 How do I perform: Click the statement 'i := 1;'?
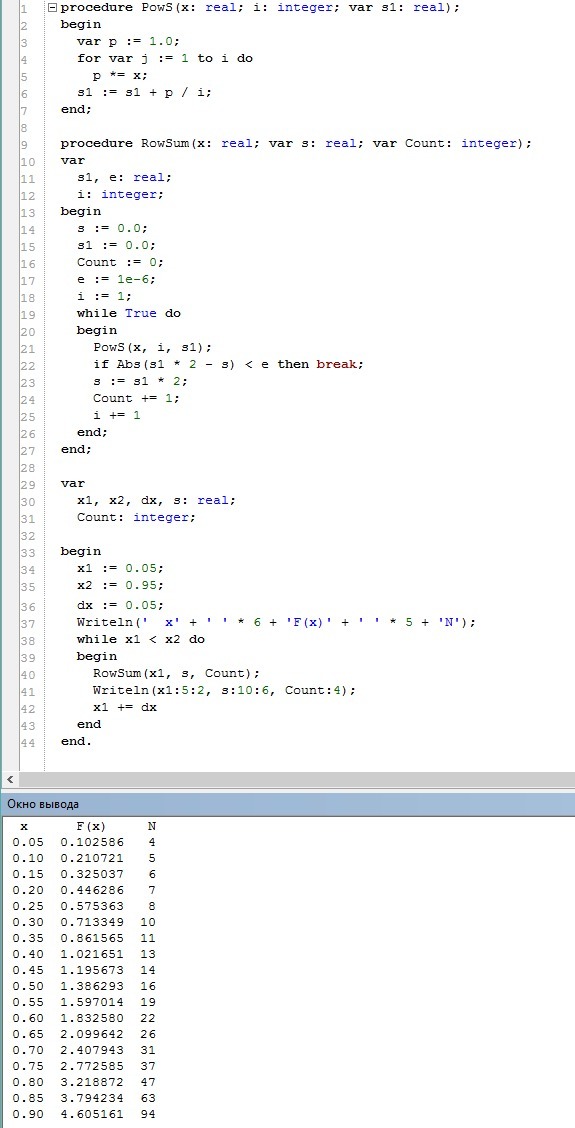point(105,296)
